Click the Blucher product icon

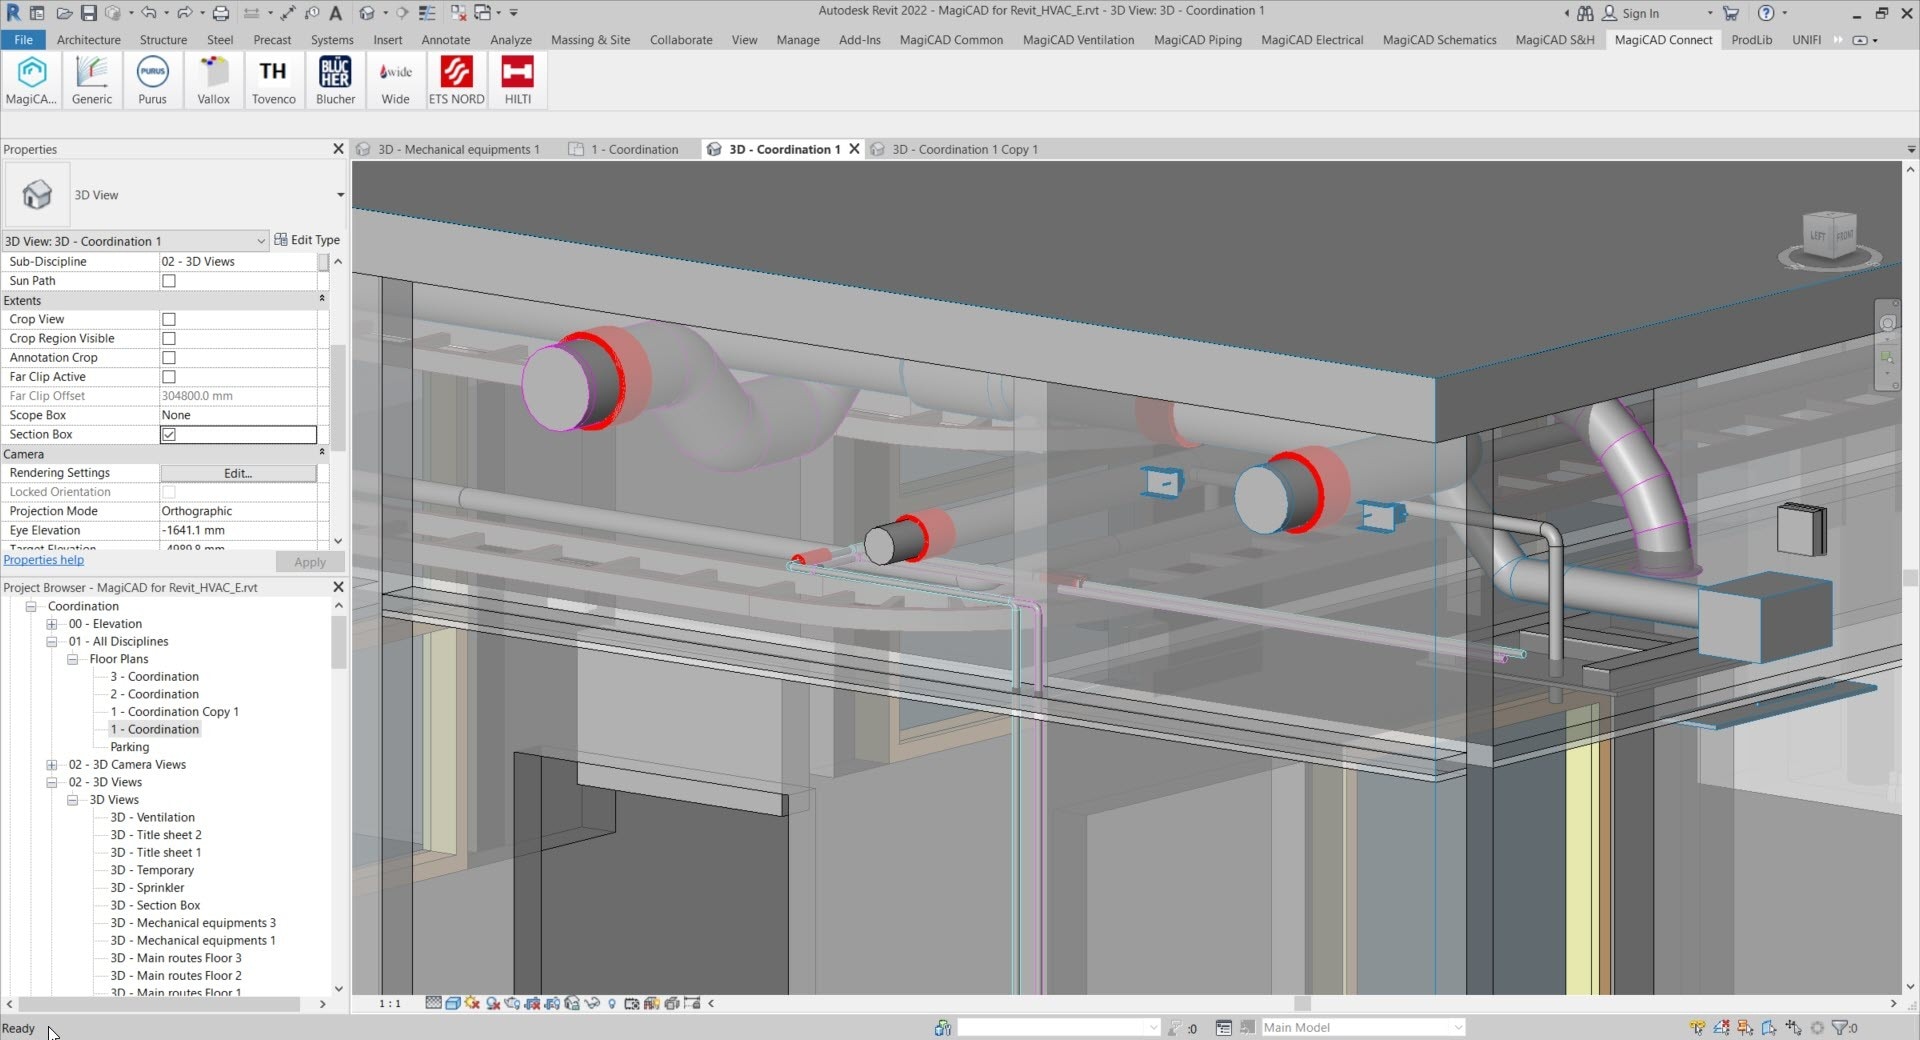(x=335, y=80)
